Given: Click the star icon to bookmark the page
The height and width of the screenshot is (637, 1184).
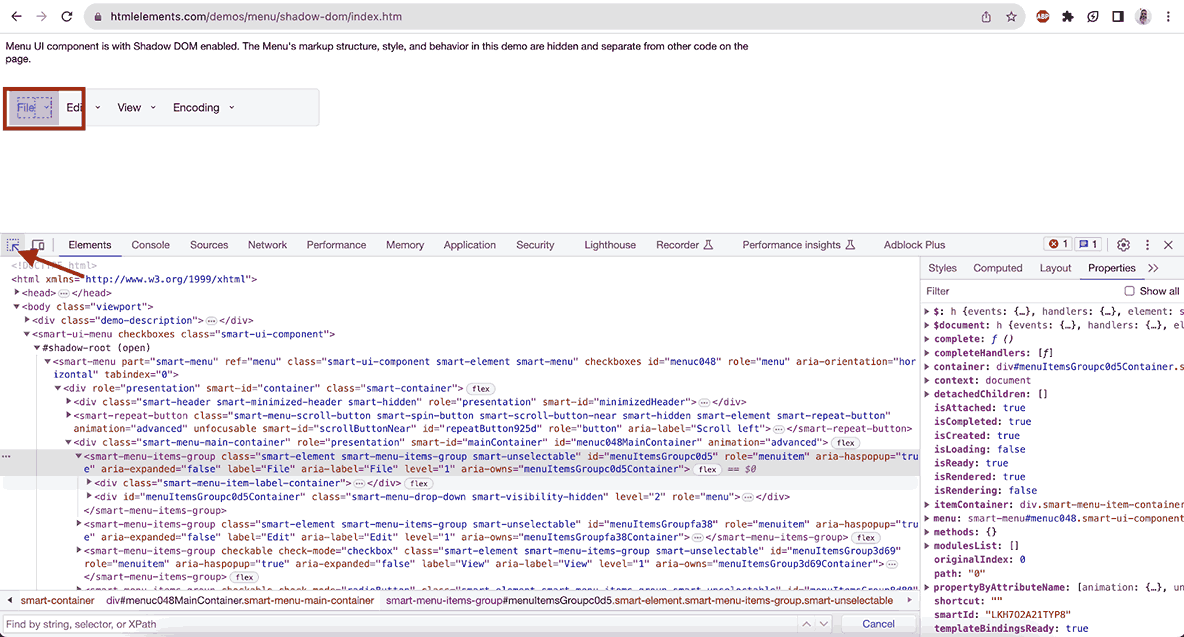Looking at the screenshot, I should point(1011,16).
